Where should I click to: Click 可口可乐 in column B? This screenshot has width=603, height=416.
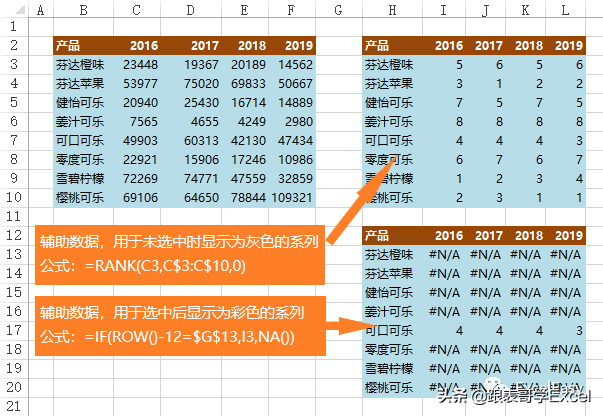pyautogui.click(x=83, y=141)
